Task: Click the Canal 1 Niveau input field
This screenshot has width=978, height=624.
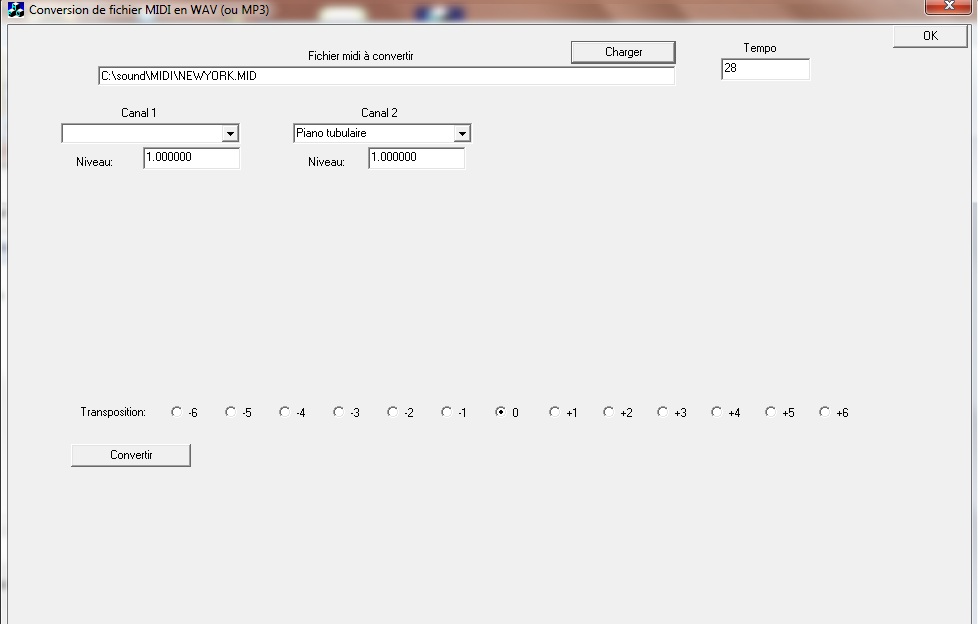Action: point(191,158)
